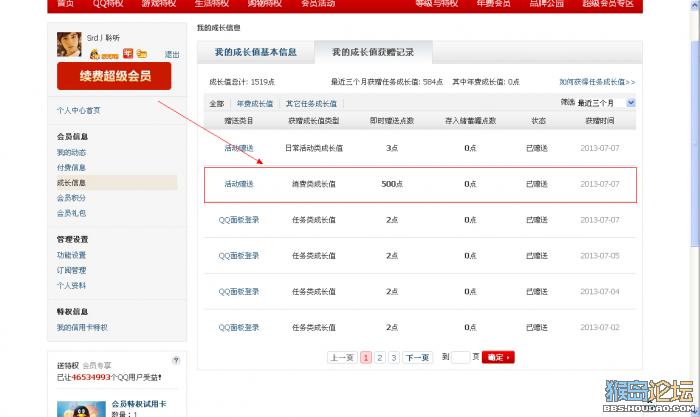
Task: Click QQ面板登录 link dated 2013-07-02
Action: tap(239, 327)
